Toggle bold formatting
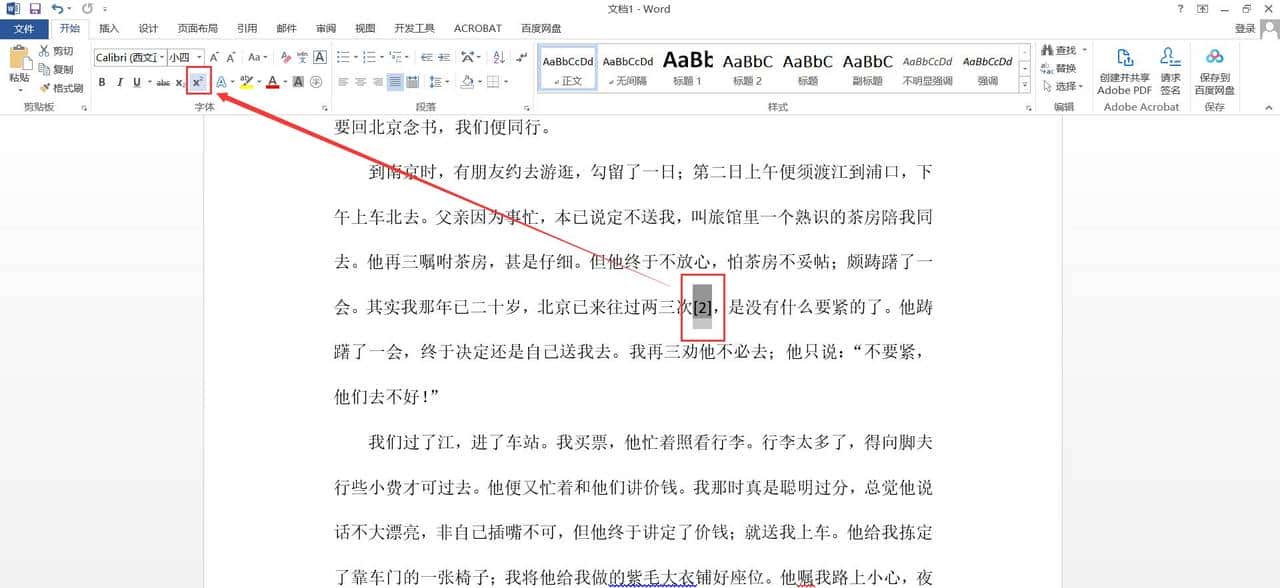 [x=101, y=82]
